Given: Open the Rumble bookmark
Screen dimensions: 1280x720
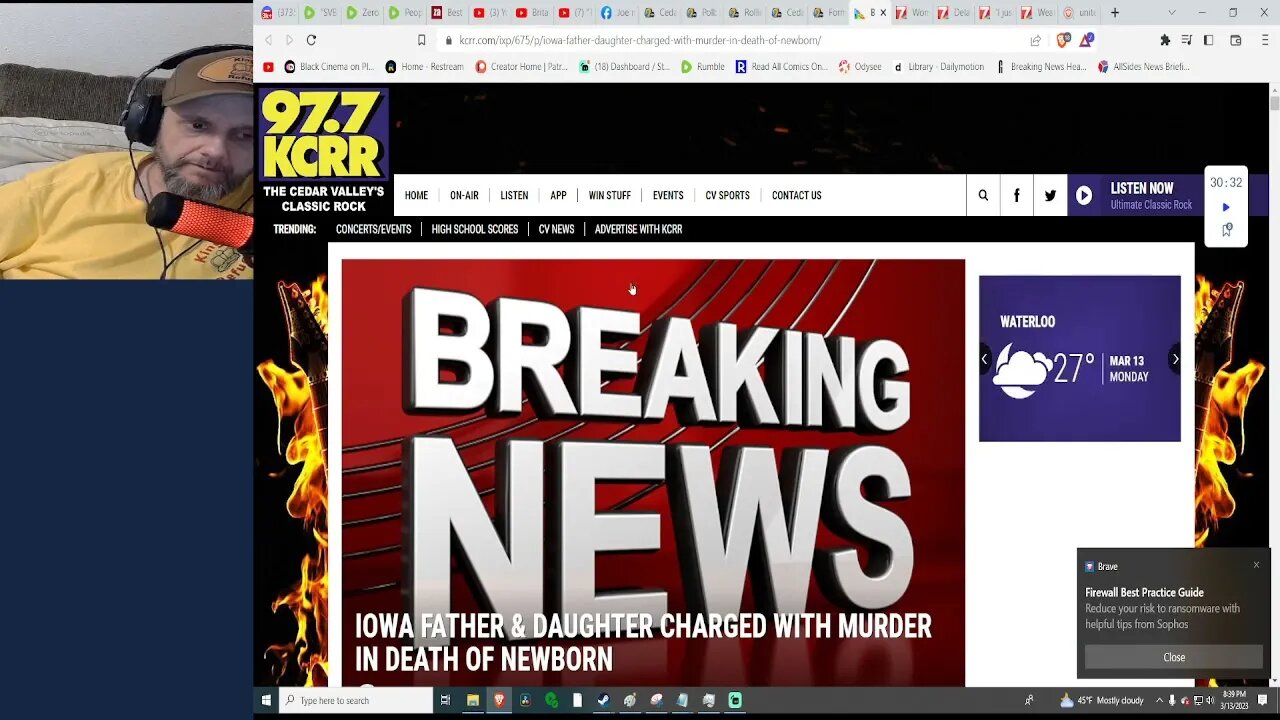Looking at the screenshot, I should pos(703,67).
